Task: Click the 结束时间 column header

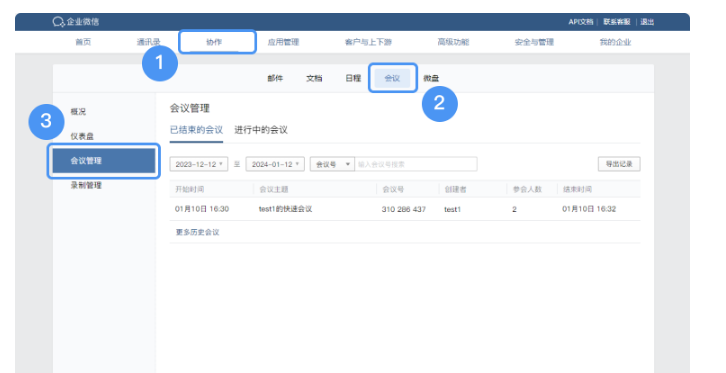Action: tap(577, 189)
